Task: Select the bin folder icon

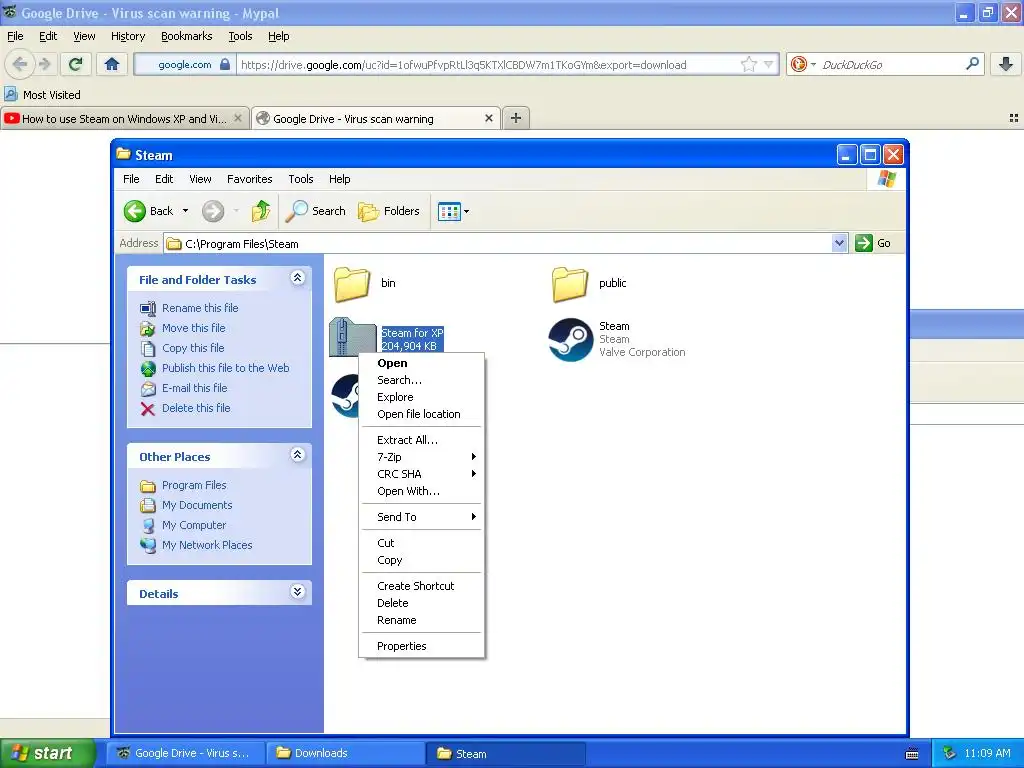Action: [352, 283]
